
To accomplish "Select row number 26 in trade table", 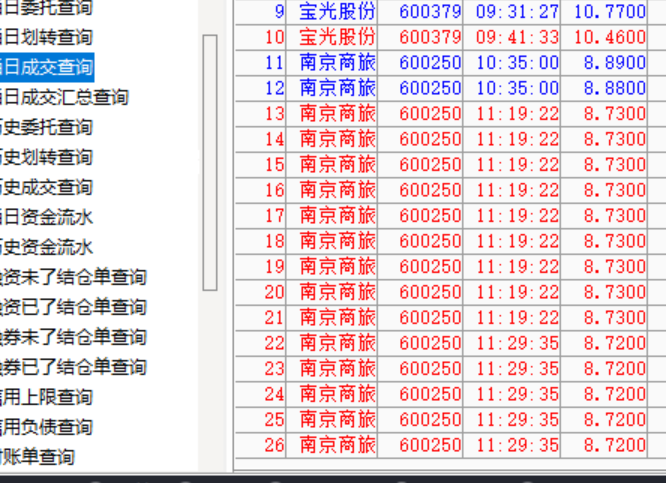I will tap(274, 445).
